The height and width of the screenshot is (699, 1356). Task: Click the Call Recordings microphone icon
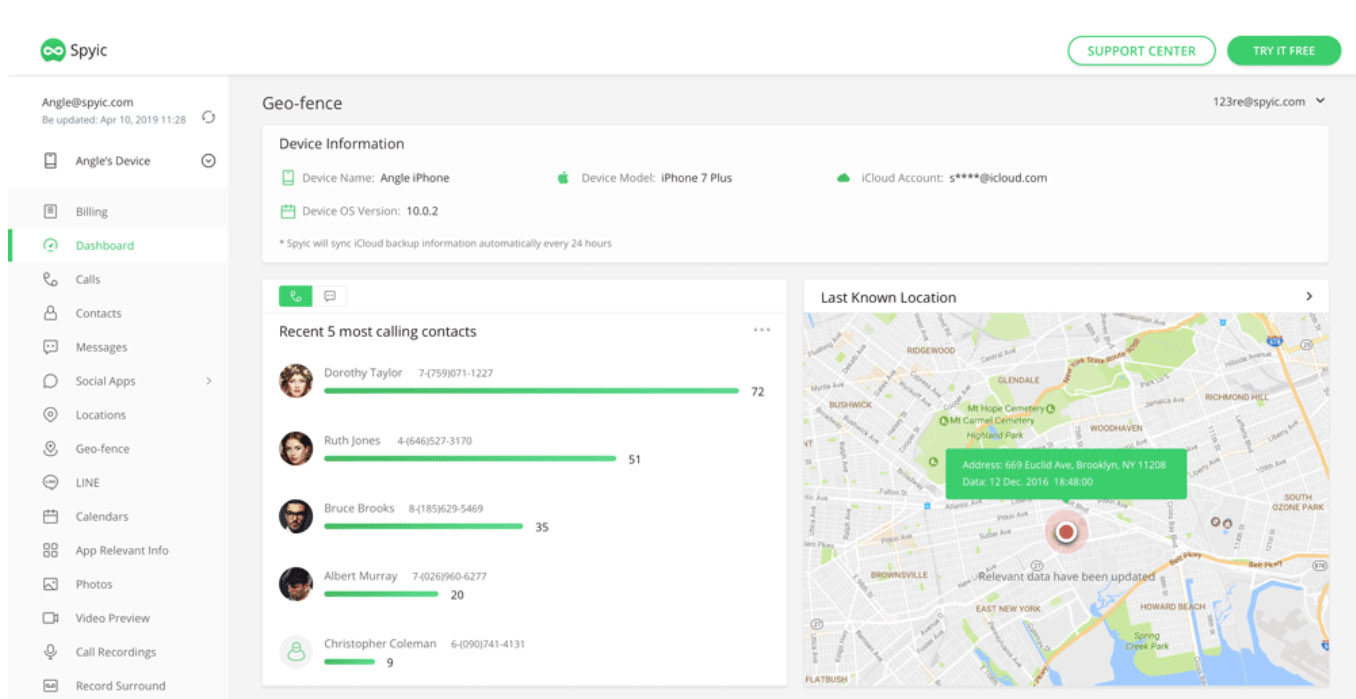(x=50, y=652)
